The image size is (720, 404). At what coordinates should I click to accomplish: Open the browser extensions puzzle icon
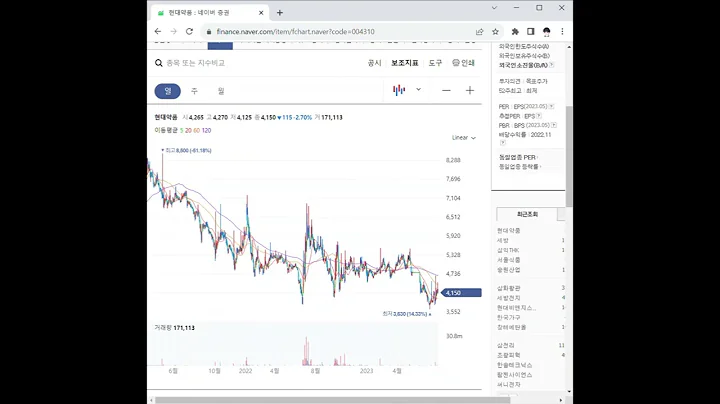click(x=515, y=32)
